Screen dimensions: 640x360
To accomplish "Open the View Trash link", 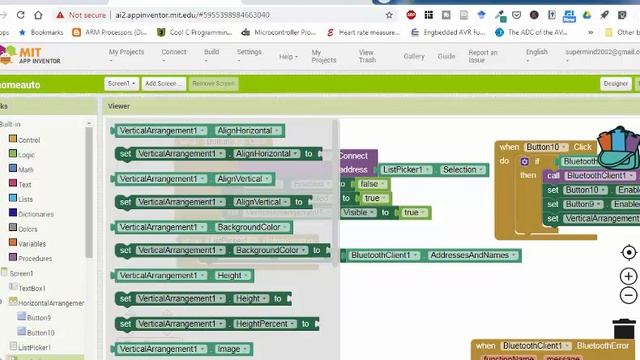I will 367,56.
